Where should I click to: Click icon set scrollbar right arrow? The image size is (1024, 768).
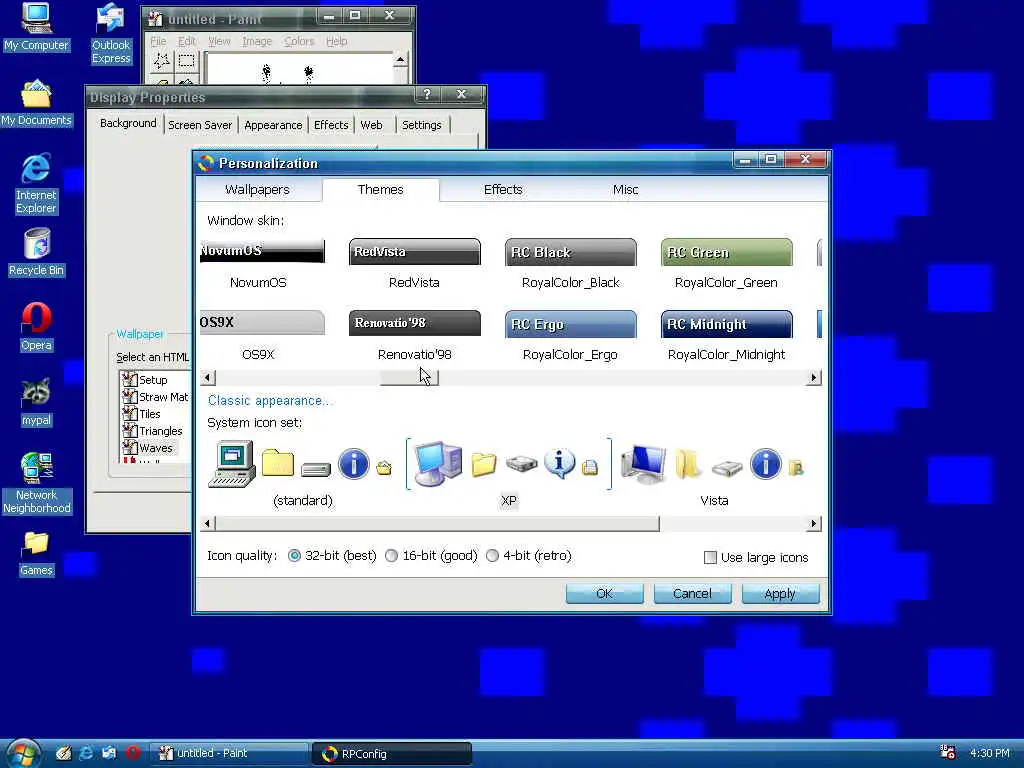[x=813, y=523]
